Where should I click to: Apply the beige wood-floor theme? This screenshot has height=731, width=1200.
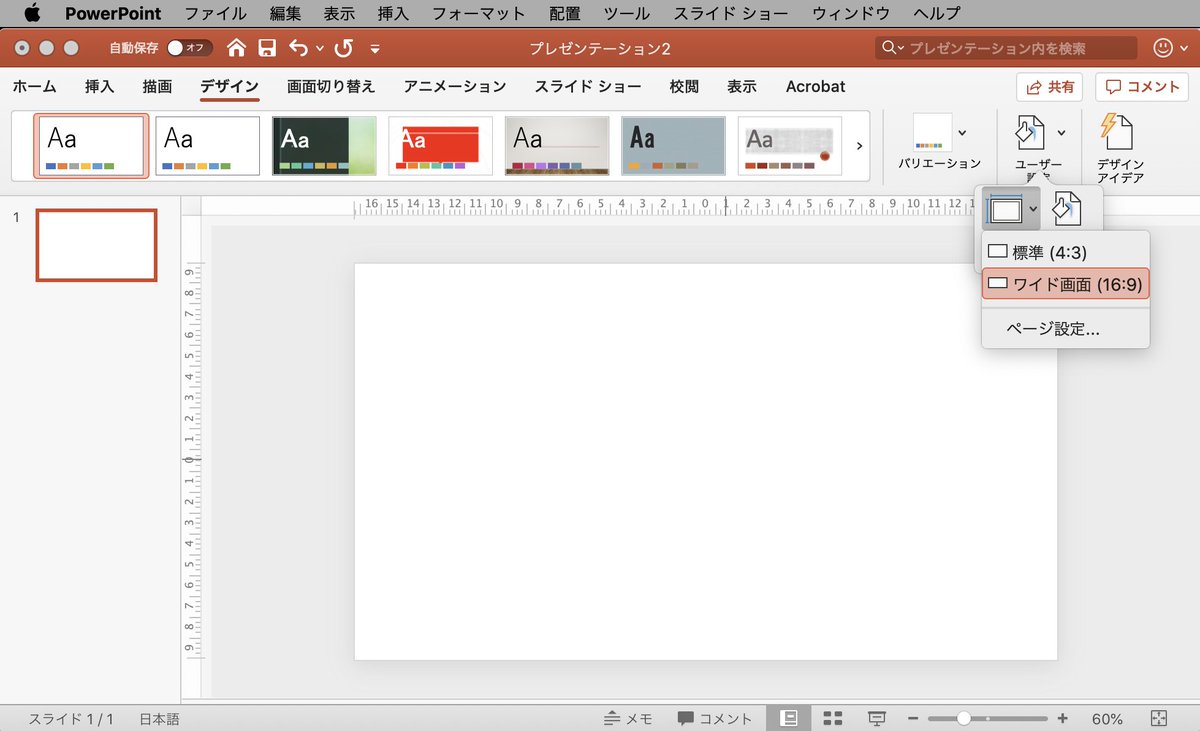pos(557,146)
